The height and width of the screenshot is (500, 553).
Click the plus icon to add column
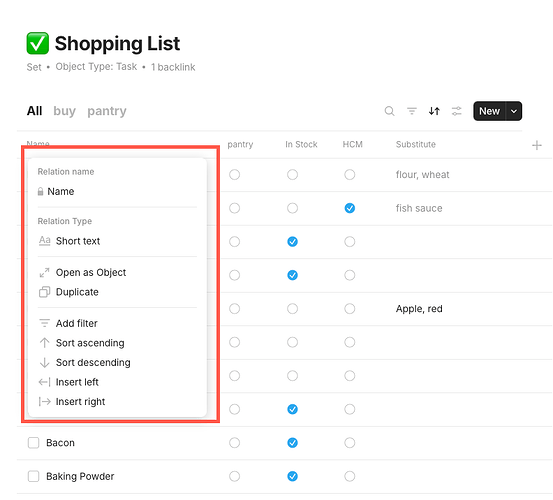point(536,145)
